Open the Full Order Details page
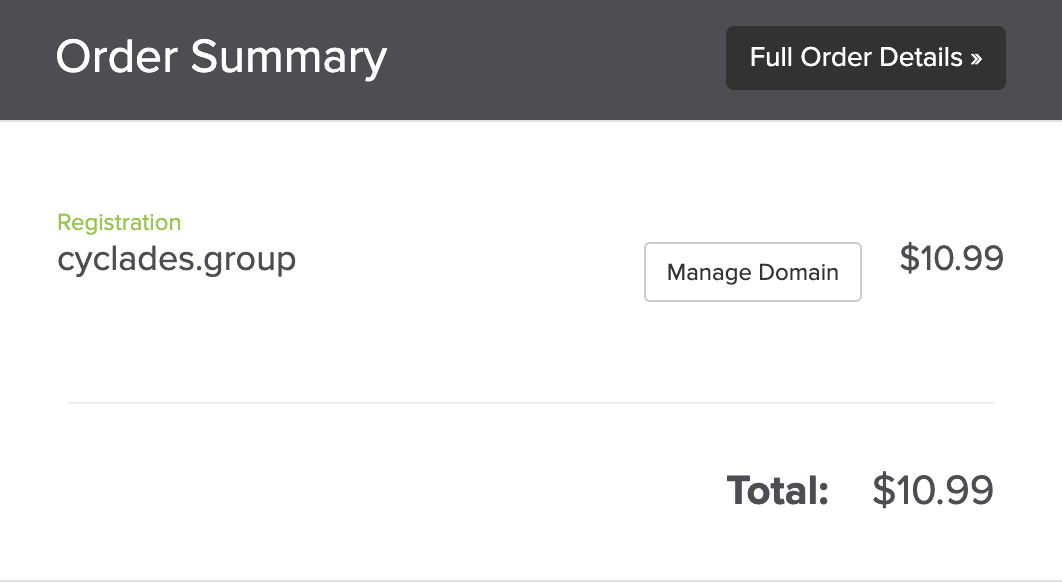Viewport: 1062px width, 582px height. click(865, 58)
